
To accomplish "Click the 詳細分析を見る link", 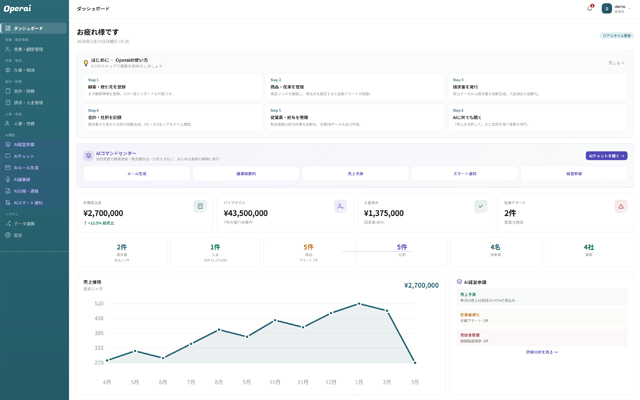I will tap(541, 352).
